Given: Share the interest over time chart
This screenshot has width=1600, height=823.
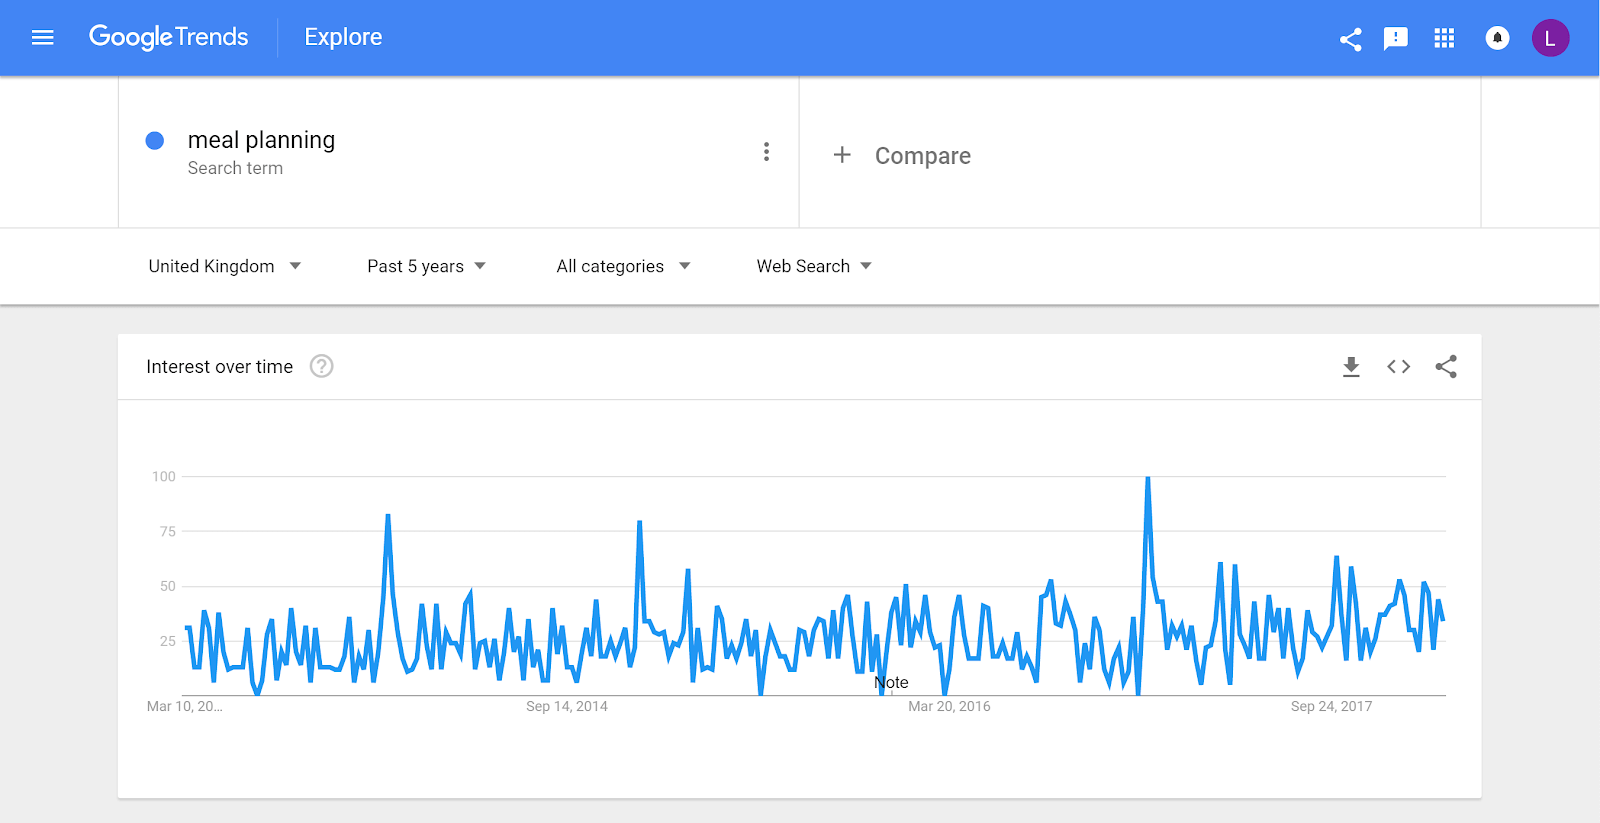Looking at the screenshot, I should (x=1446, y=366).
